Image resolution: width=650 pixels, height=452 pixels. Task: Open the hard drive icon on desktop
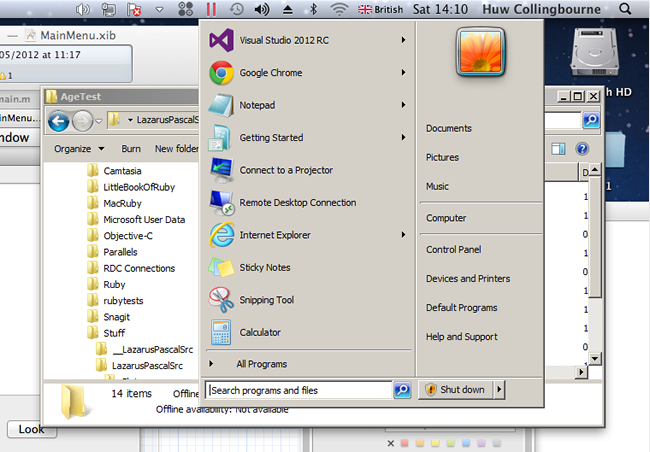tap(595, 52)
